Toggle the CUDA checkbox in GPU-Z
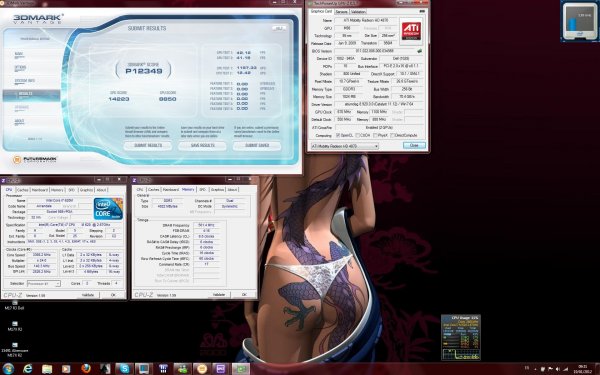 [357, 135]
